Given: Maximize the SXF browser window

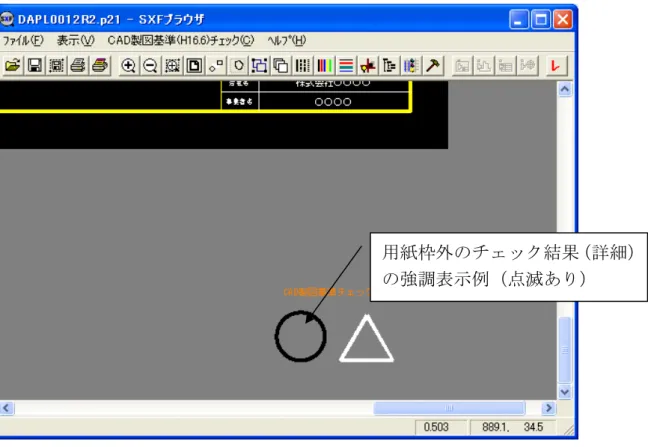Looking at the screenshot, I should (x=541, y=19).
